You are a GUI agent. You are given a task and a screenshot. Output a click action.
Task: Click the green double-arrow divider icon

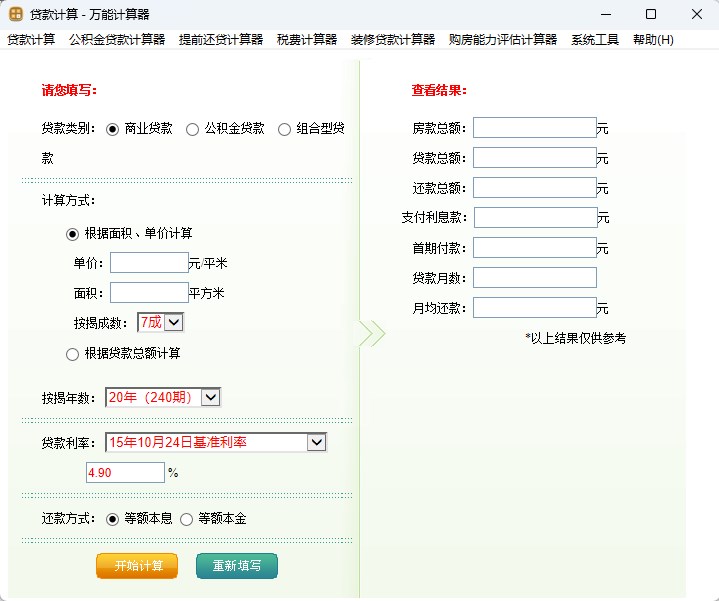(371, 334)
